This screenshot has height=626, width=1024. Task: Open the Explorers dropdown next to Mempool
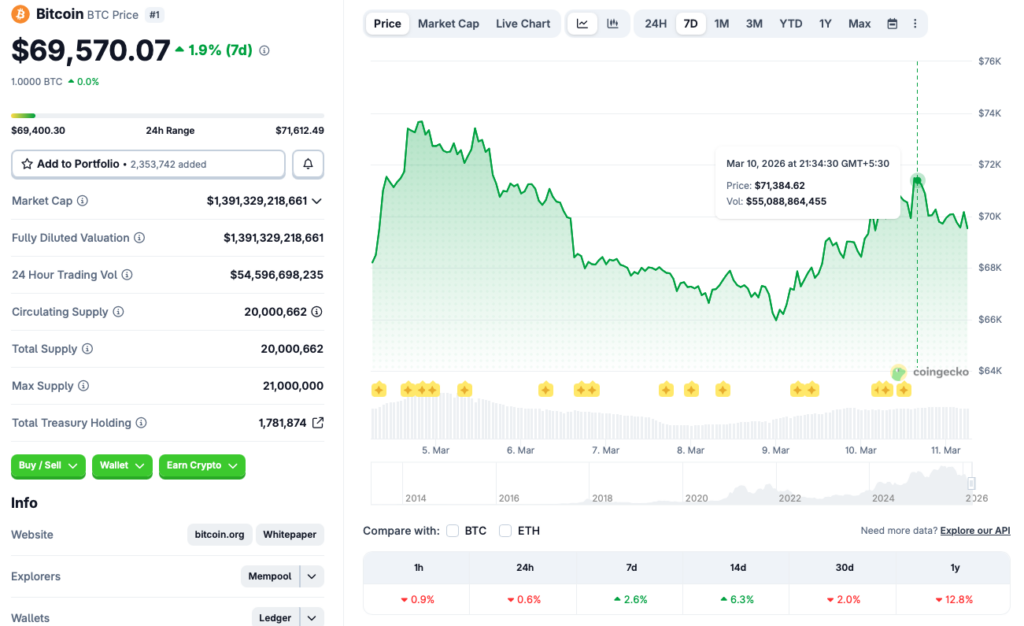tap(309, 576)
